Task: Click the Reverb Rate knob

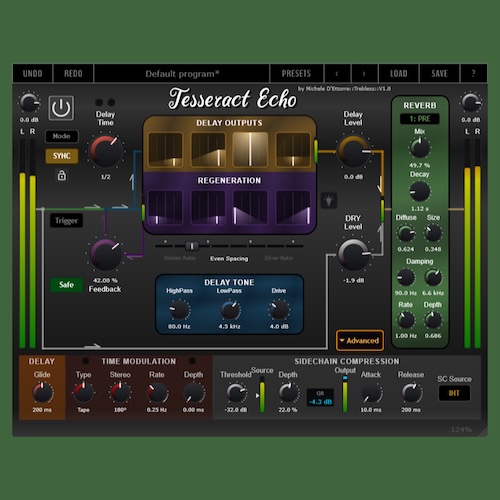Action: point(406,320)
